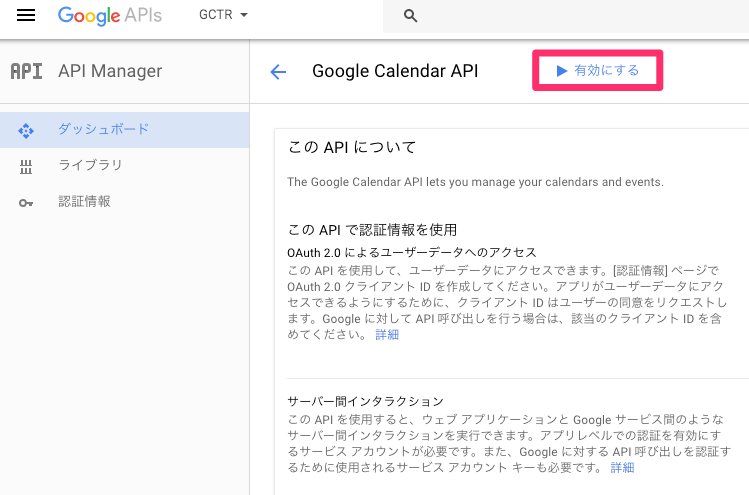Open the hamburger navigation menu
The image size is (749, 495).
click(x=26, y=15)
